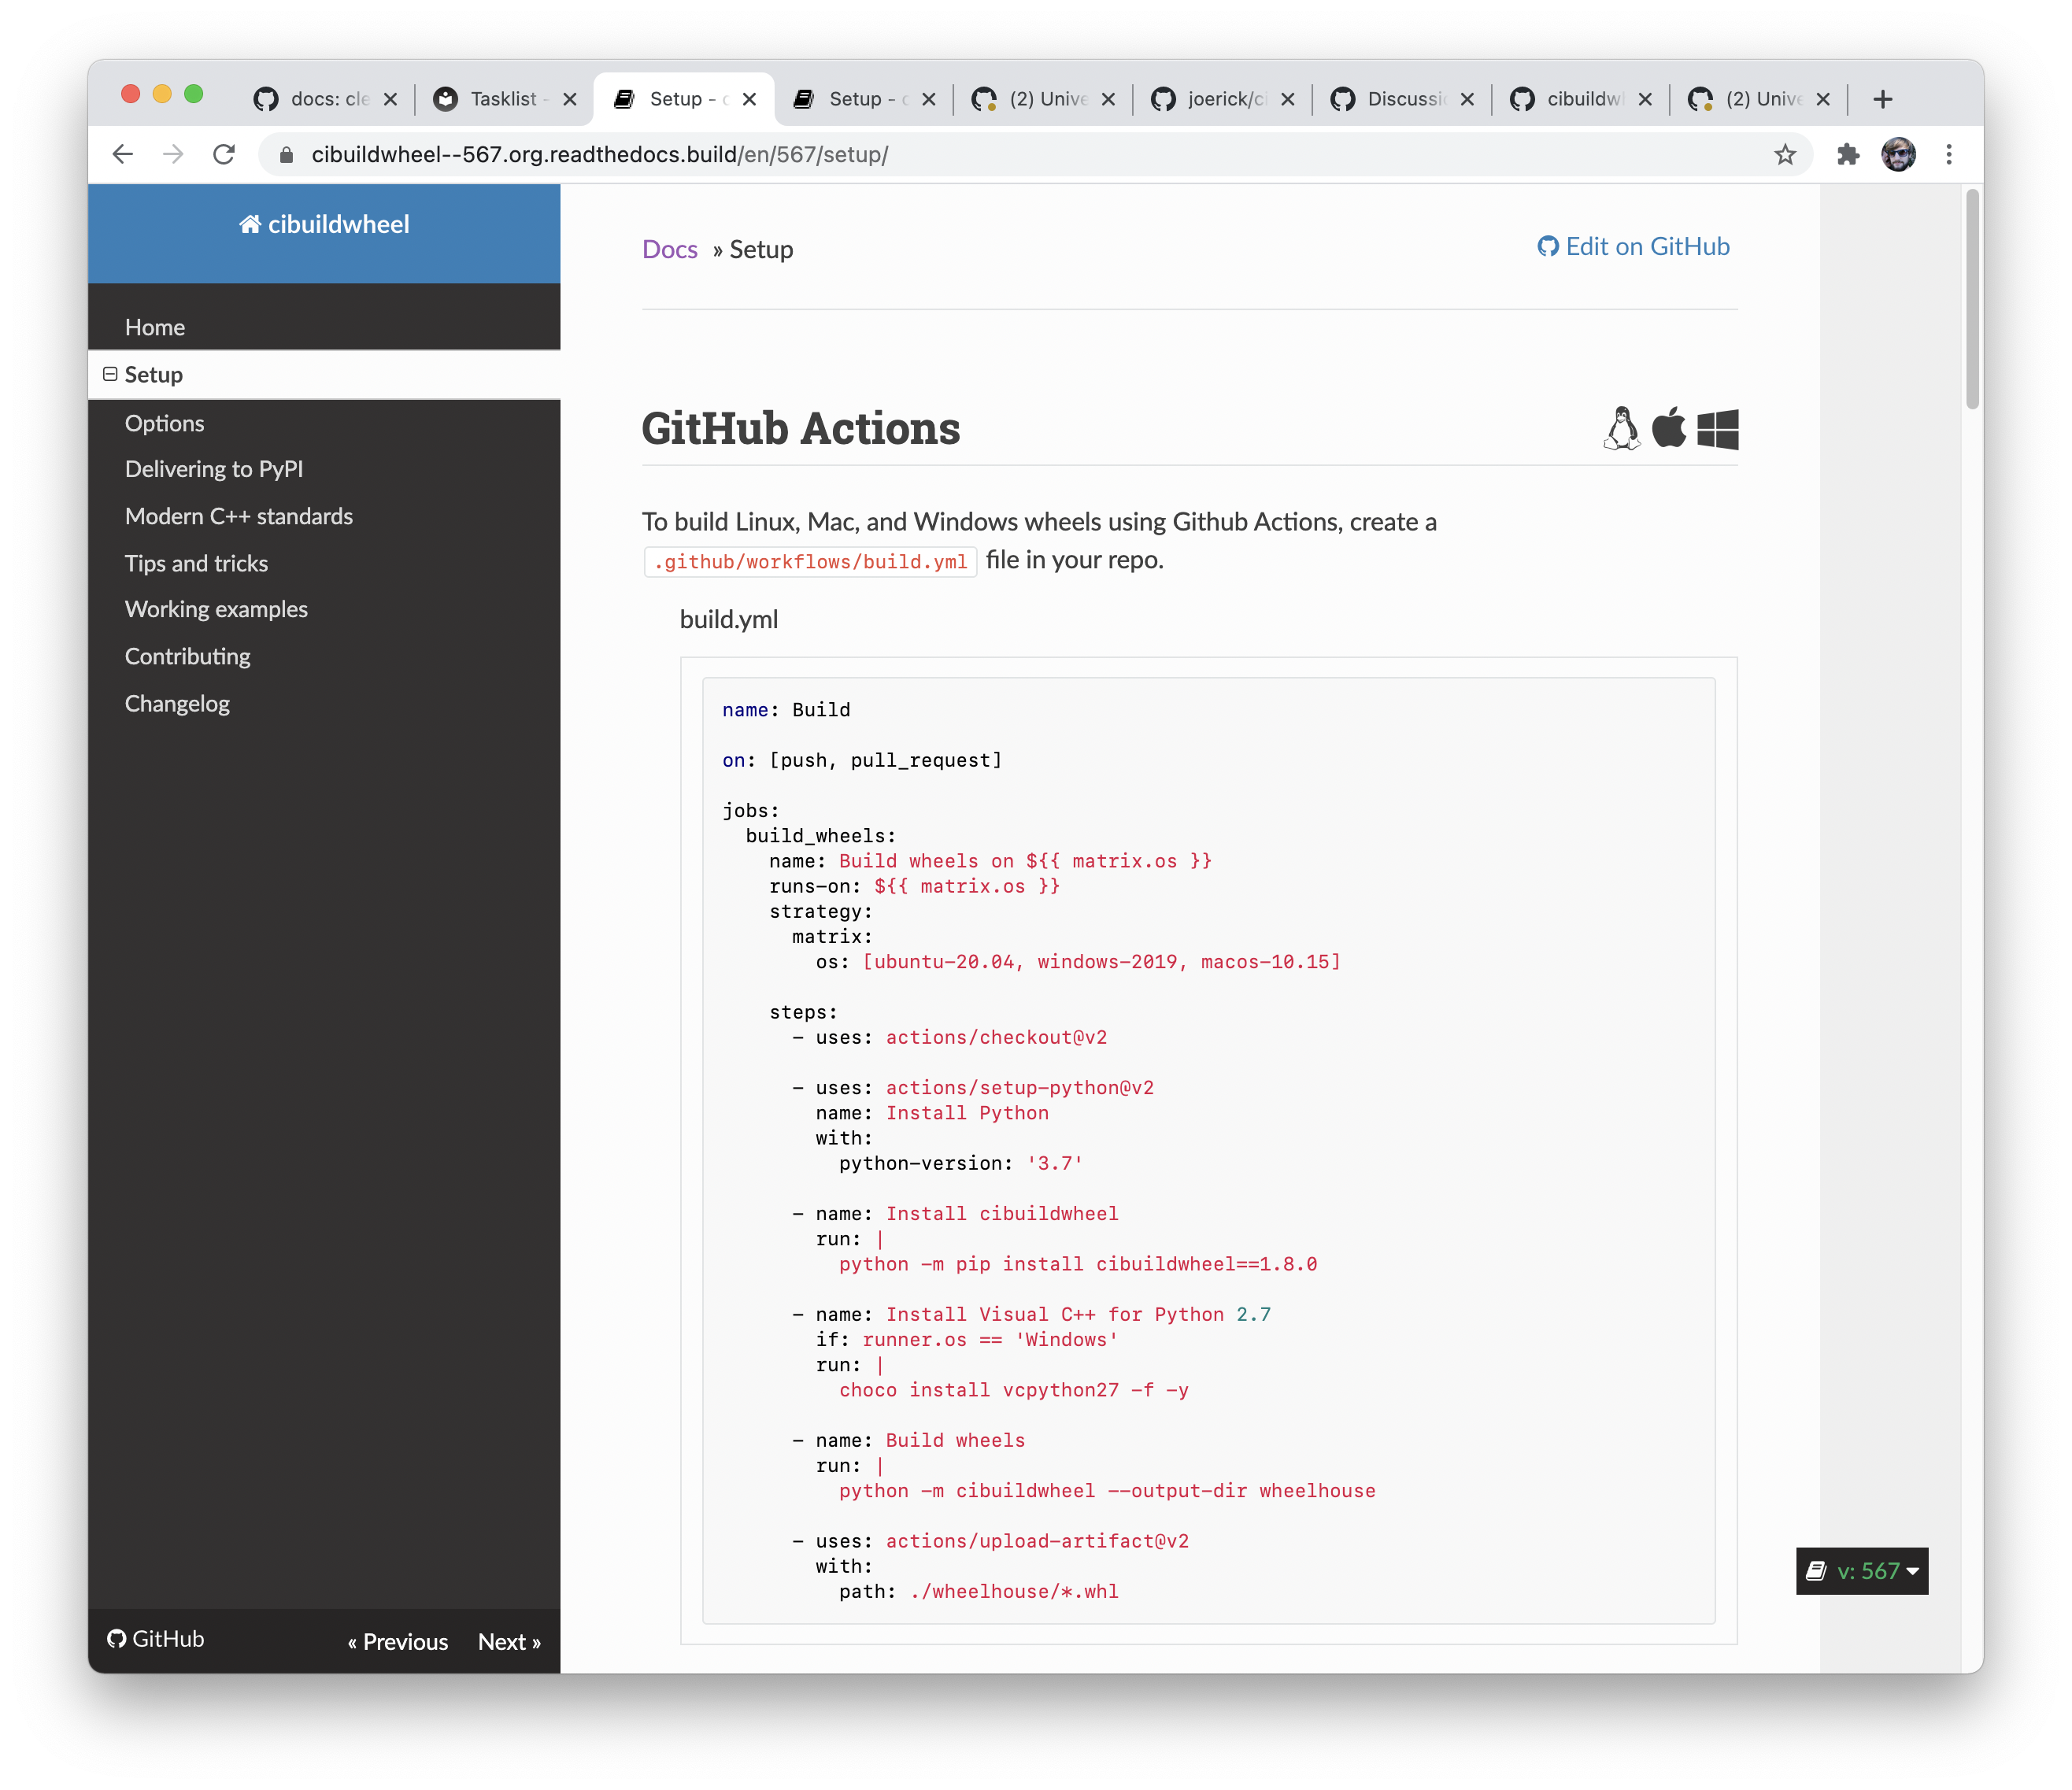Go back using the browser arrow
Viewport: 2072px width, 1790px height.
coord(123,155)
